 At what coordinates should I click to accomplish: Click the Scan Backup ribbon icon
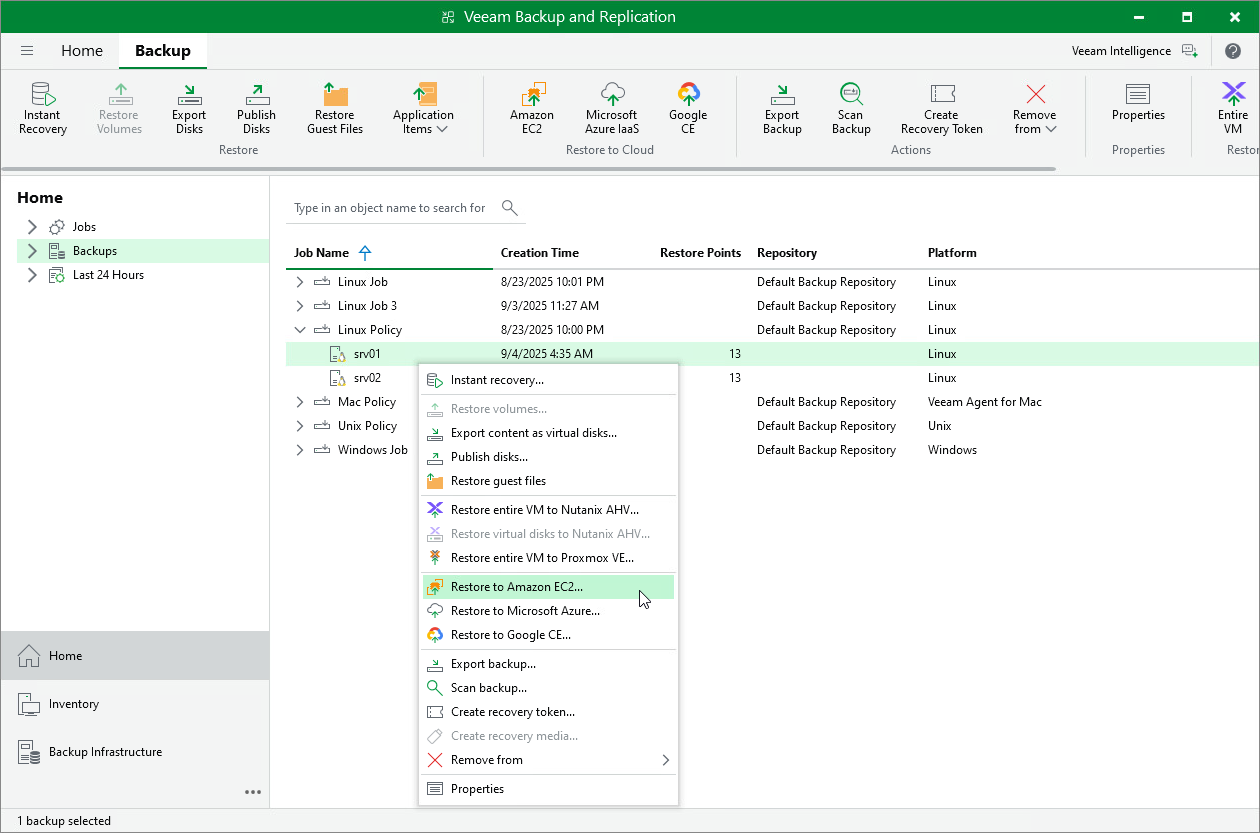pos(851,108)
